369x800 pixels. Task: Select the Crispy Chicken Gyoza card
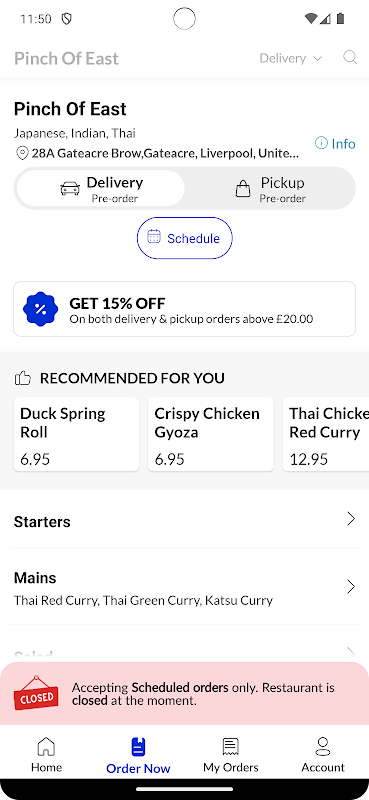click(211, 434)
